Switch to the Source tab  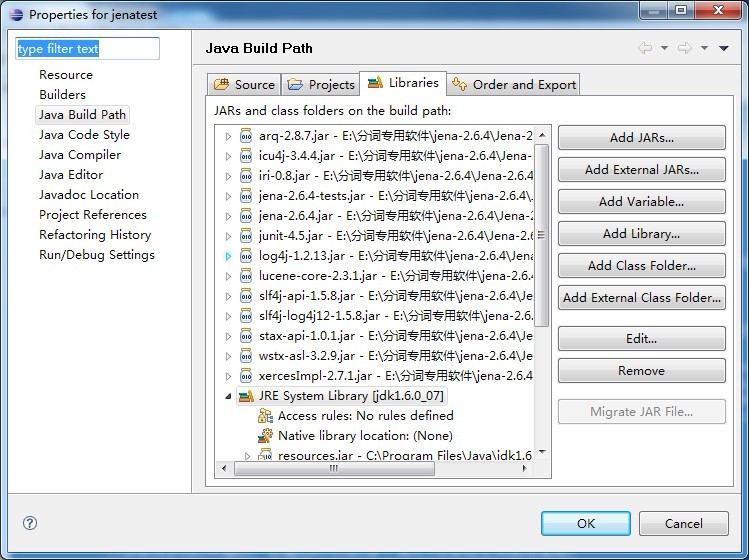pyautogui.click(x=244, y=85)
